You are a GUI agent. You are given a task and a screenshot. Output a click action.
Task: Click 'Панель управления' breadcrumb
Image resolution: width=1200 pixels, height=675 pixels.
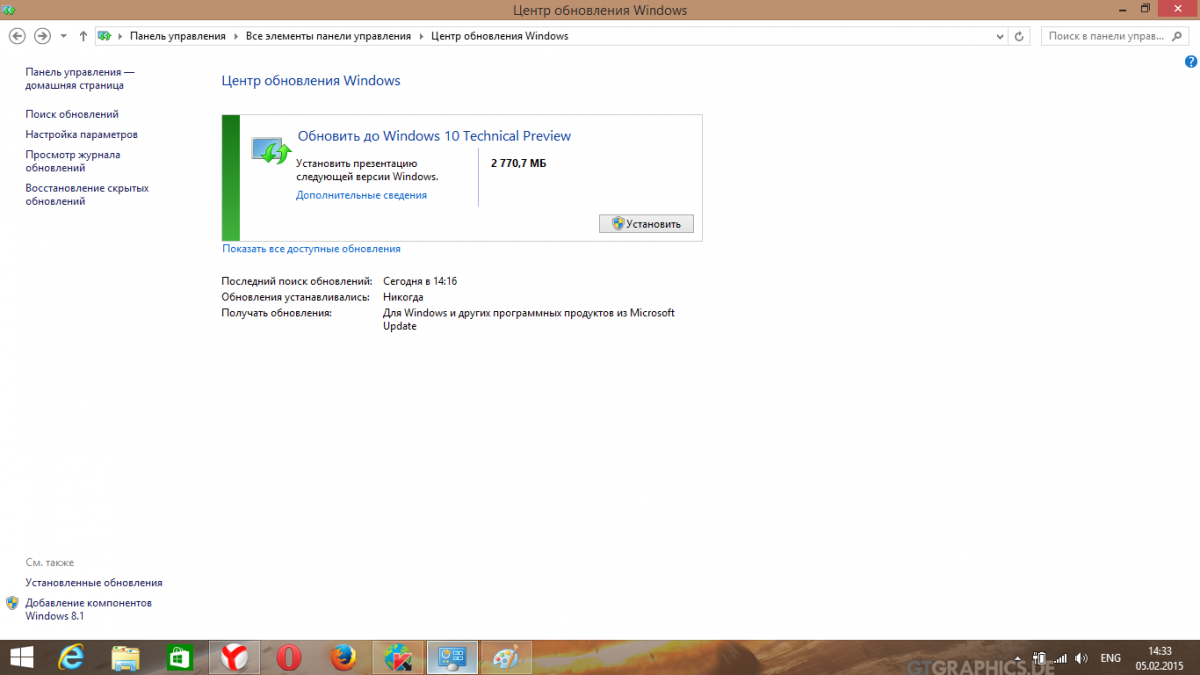click(x=178, y=36)
